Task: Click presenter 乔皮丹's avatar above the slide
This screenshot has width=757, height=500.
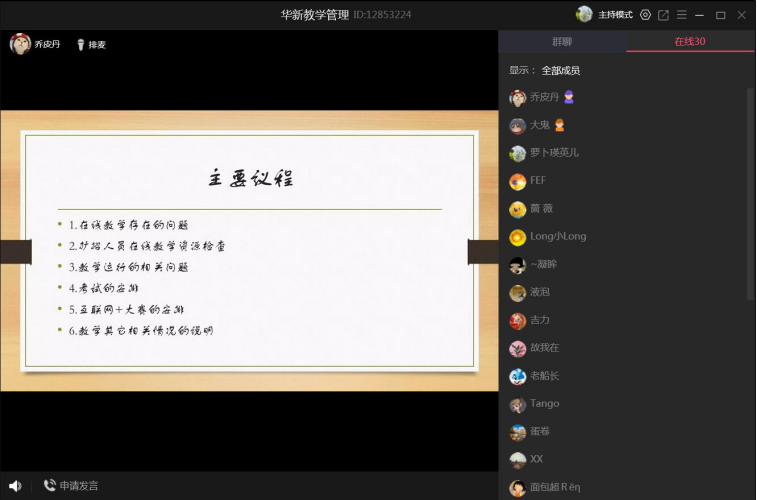Action: click(19, 44)
